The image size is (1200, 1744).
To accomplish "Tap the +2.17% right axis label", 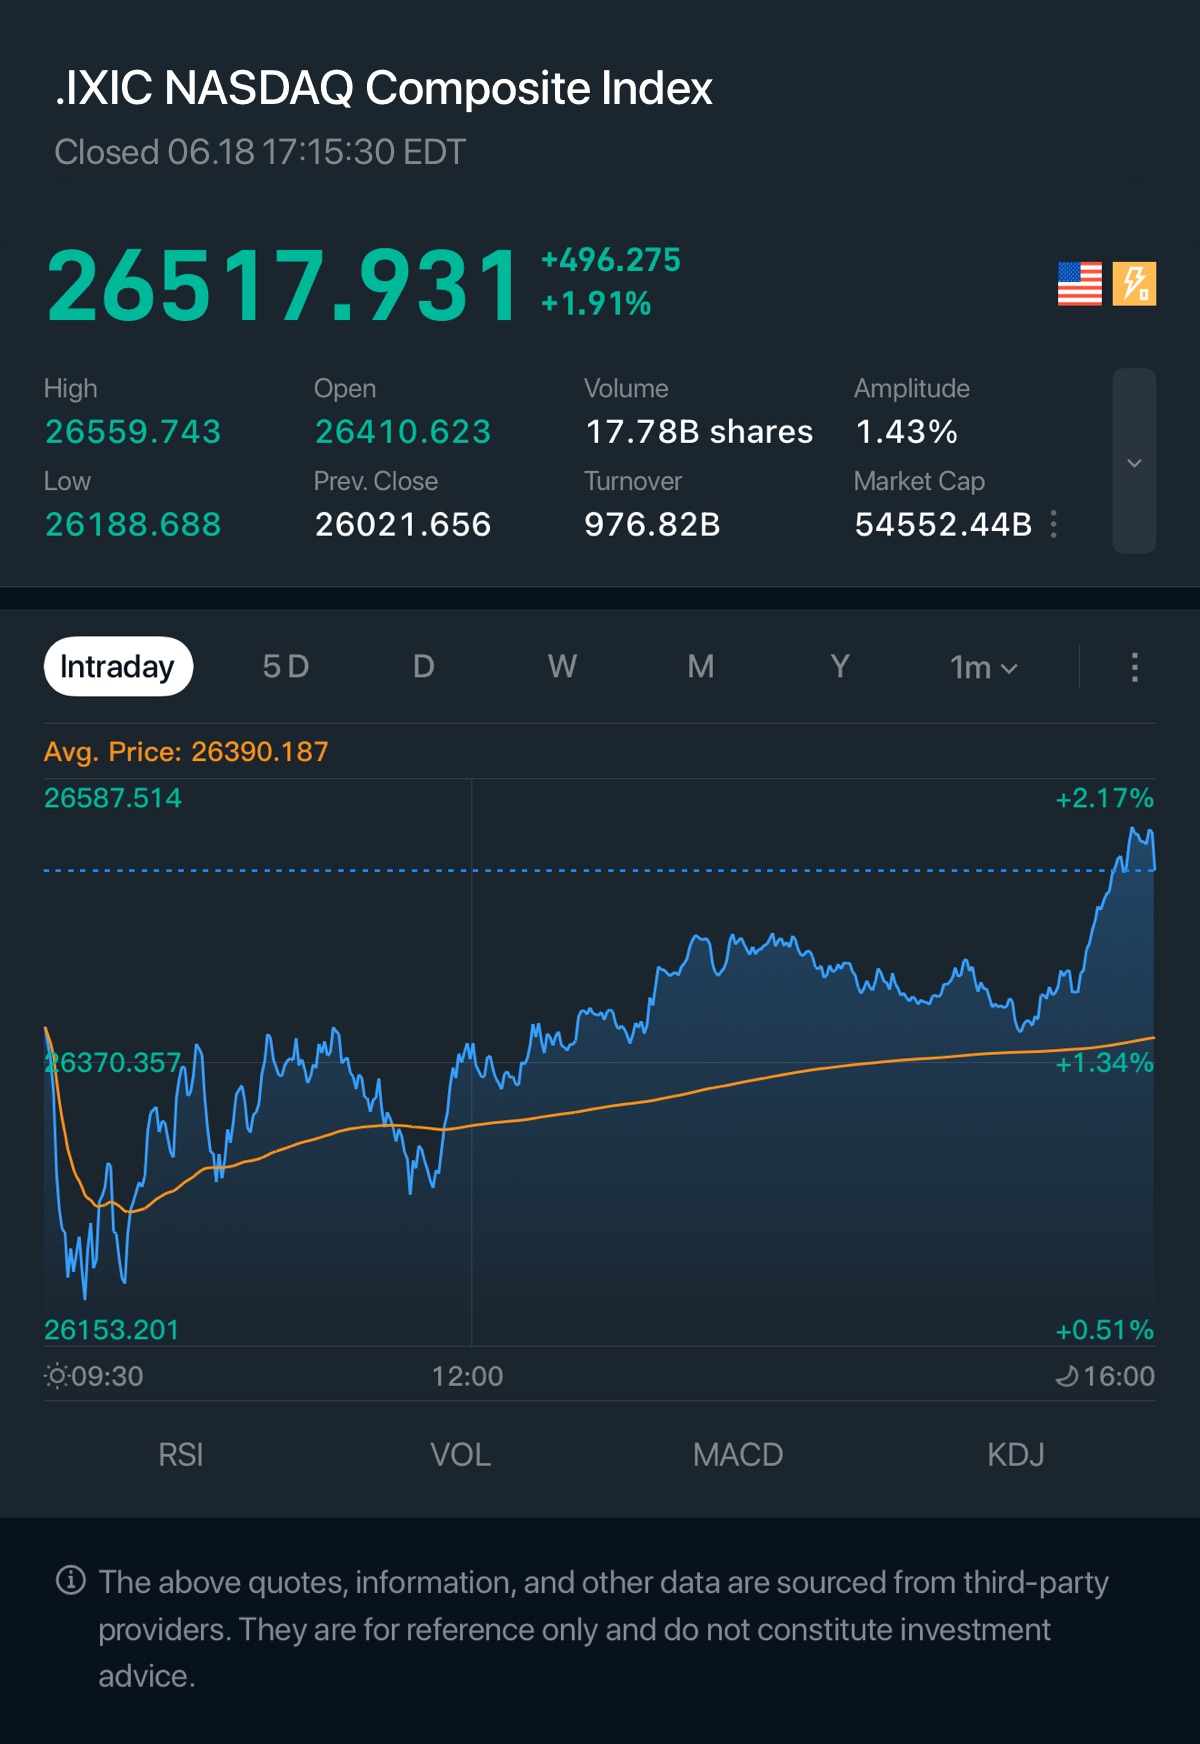I will (x=1105, y=798).
